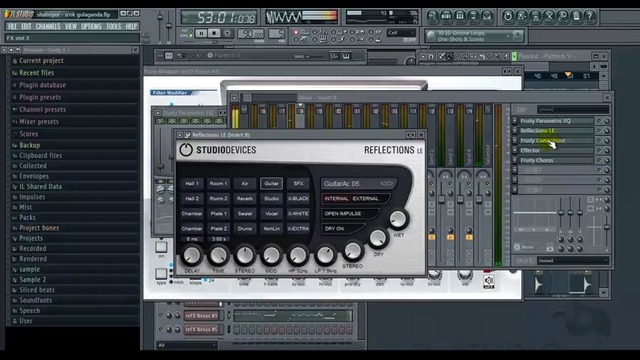Image resolution: width=640 pixels, height=360 pixels.
Task: Toggle INTERNAL impulse source
Action: tap(336, 199)
